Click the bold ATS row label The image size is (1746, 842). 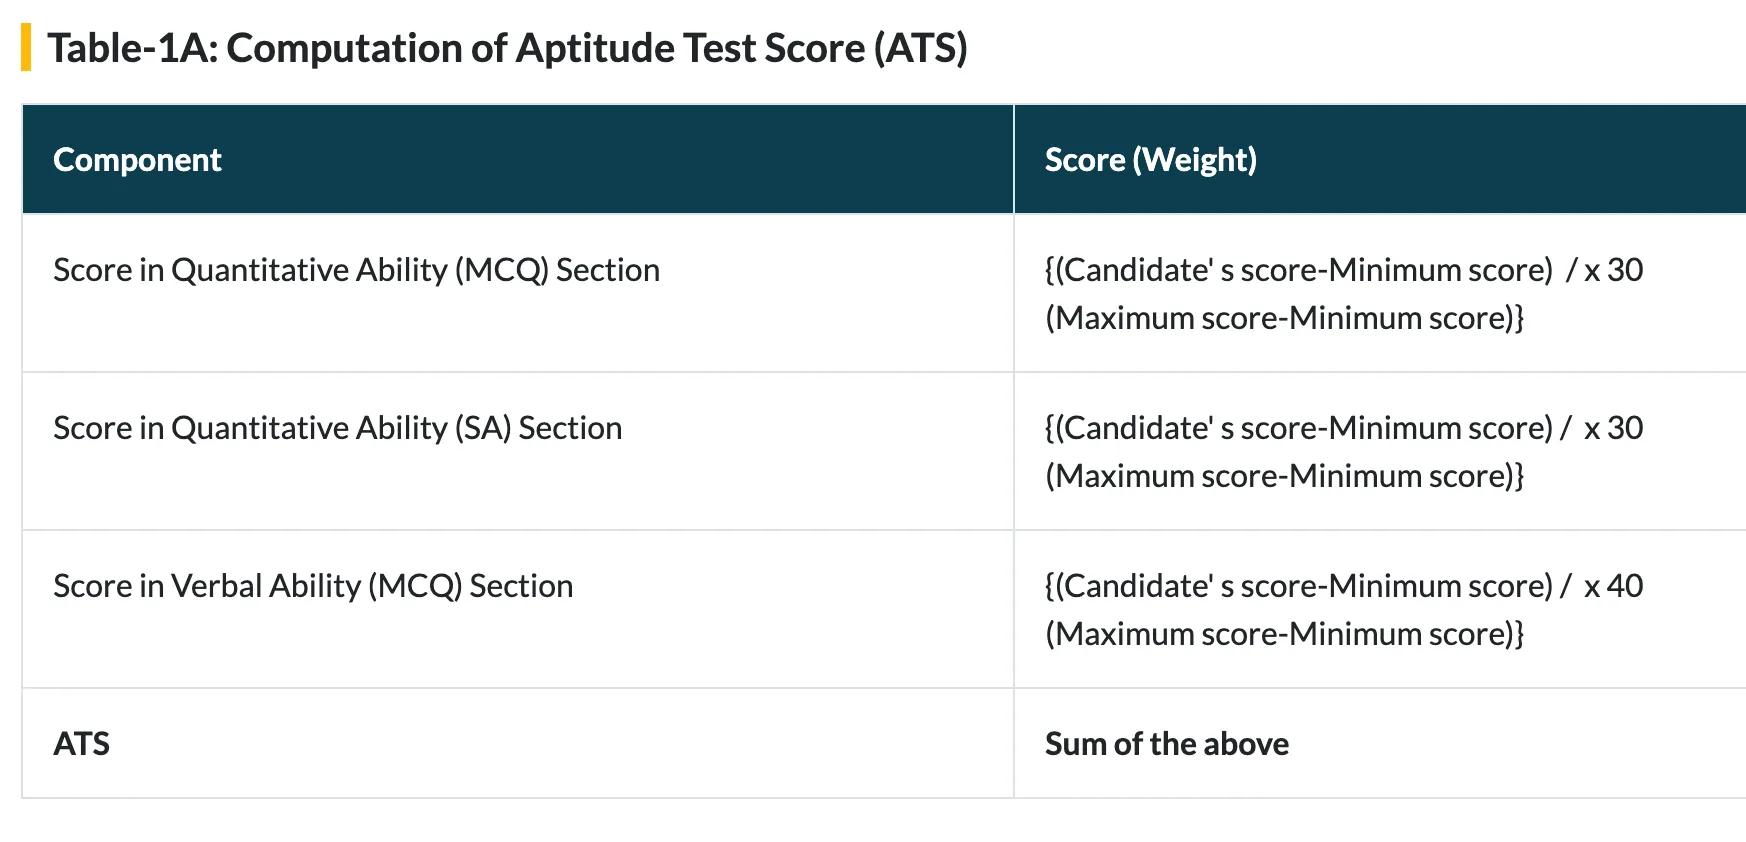[81, 744]
